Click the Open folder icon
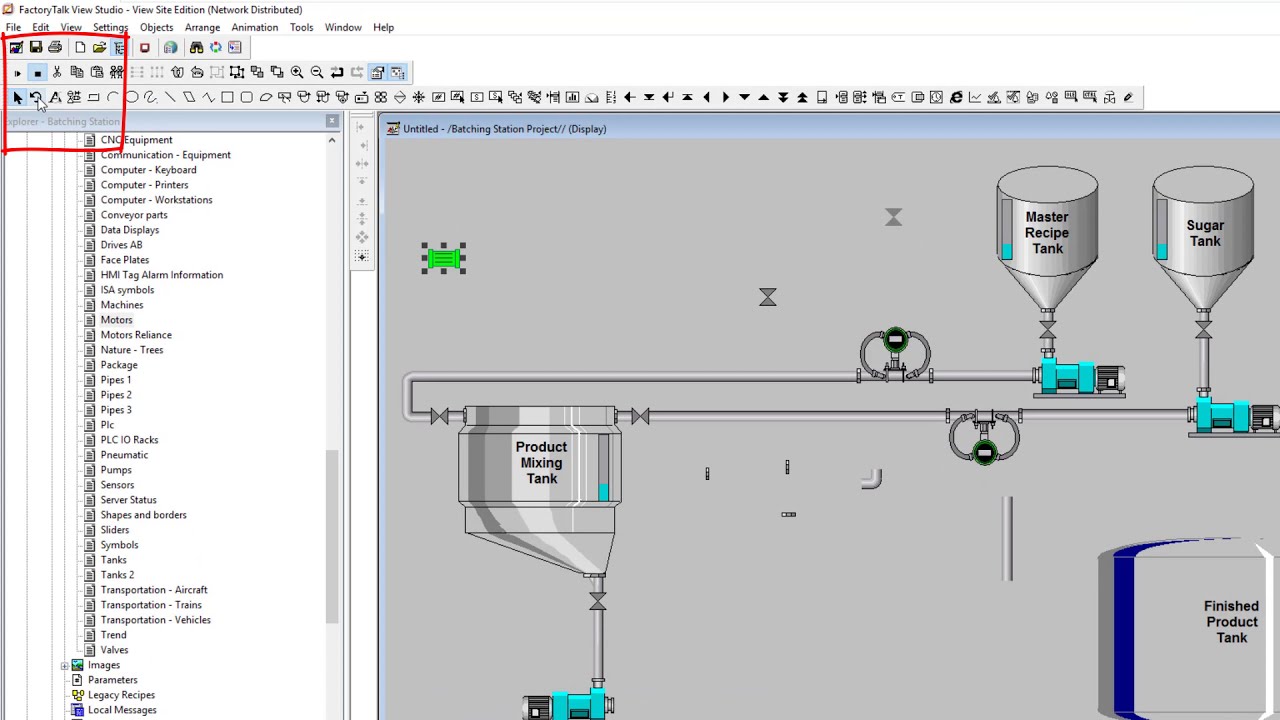Image resolution: width=1280 pixels, height=720 pixels. (99, 47)
